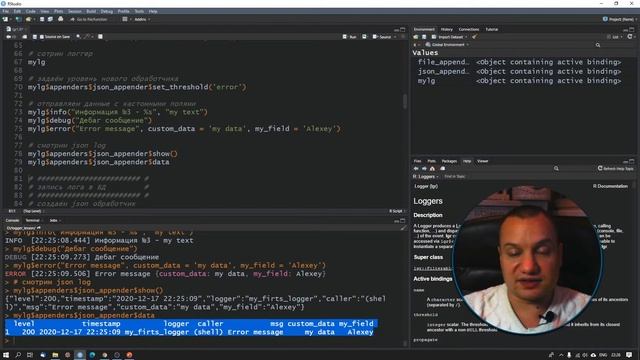Open the Session menu
This screenshot has width=640, height=360.
click(x=74, y=11)
